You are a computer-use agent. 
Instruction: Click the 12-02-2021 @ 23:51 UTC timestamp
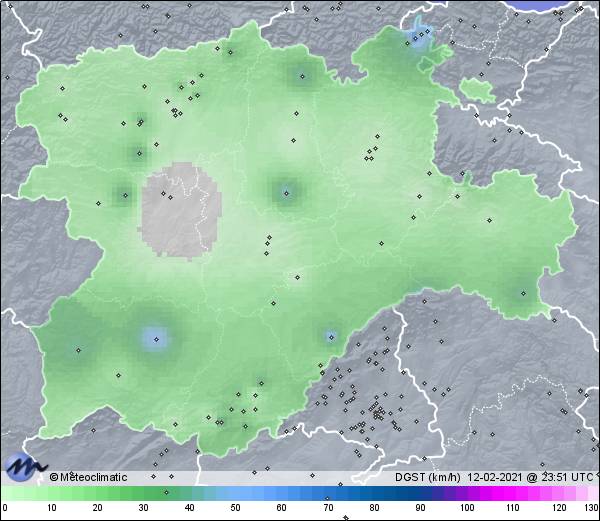530,477
